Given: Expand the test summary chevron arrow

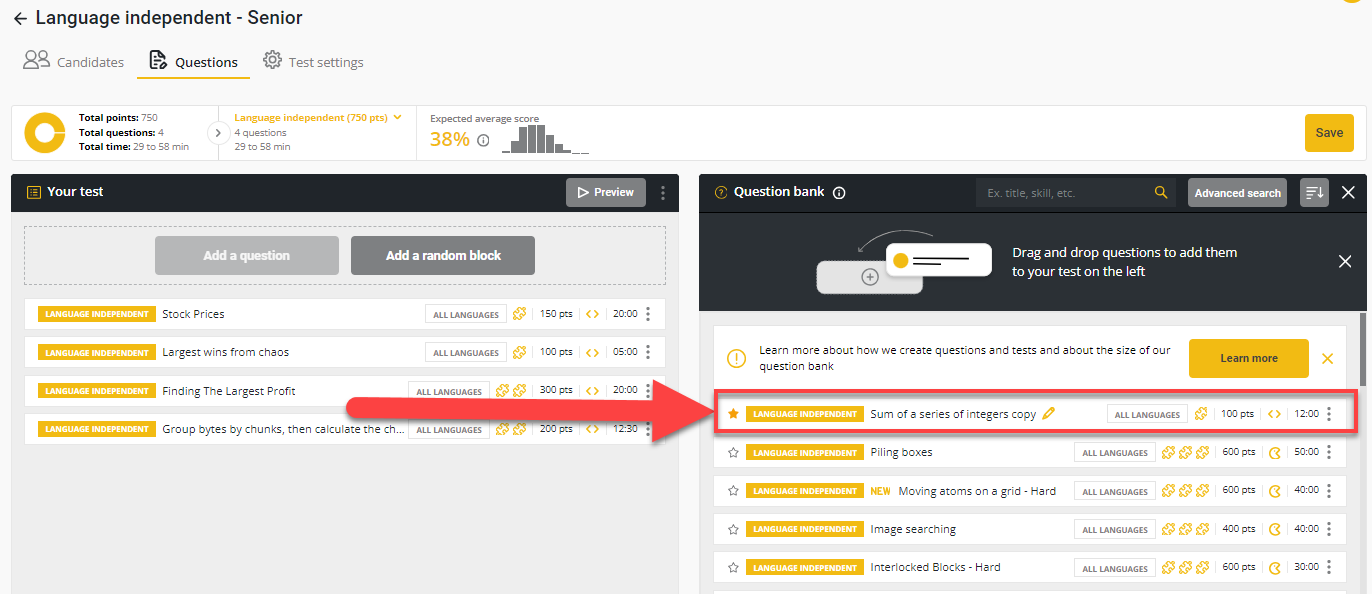Looking at the screenshot, I should (218, 133).
